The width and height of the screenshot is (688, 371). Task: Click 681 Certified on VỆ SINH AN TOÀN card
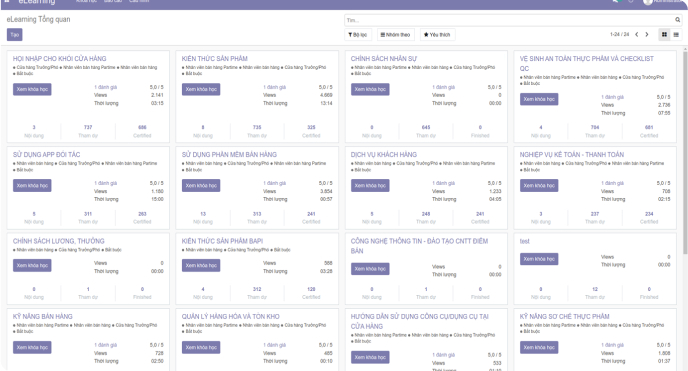pos(649,131)
